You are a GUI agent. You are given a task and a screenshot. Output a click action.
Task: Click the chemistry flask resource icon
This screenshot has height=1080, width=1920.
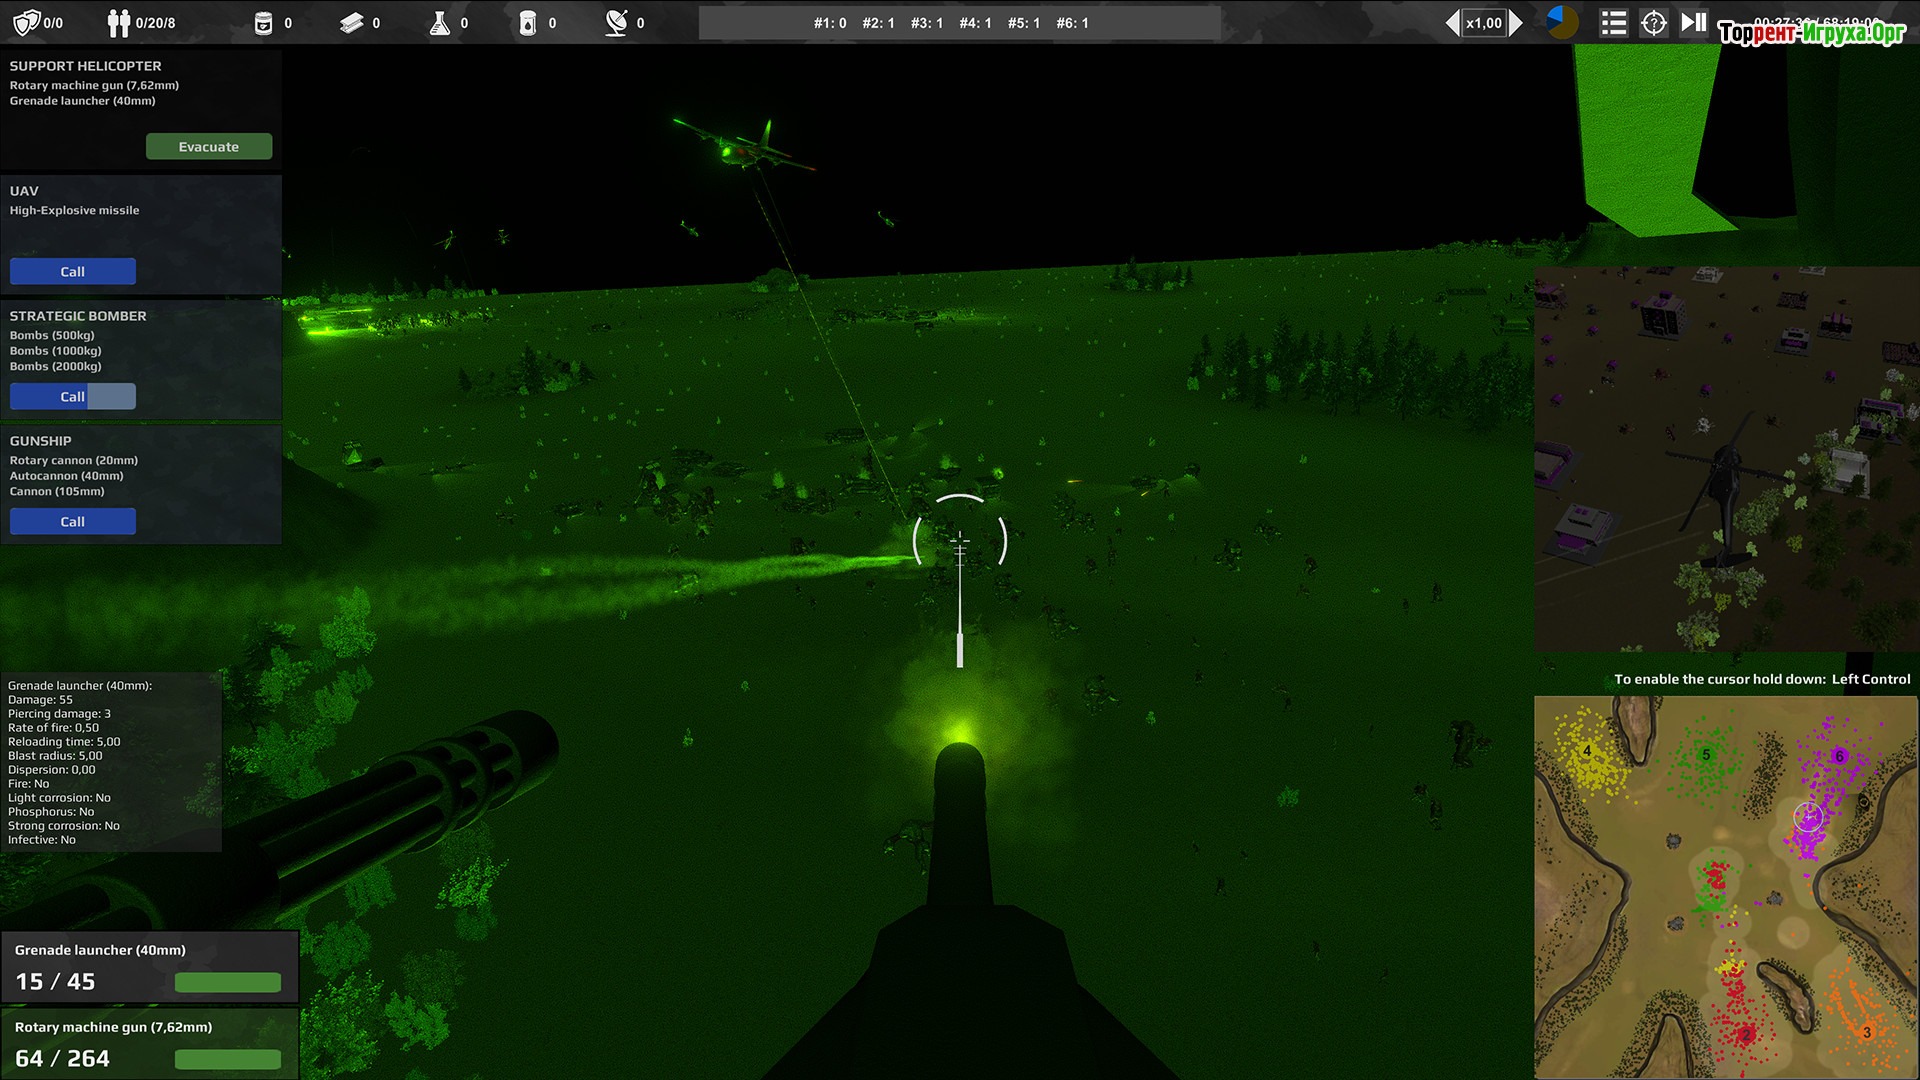coord(439,22)
